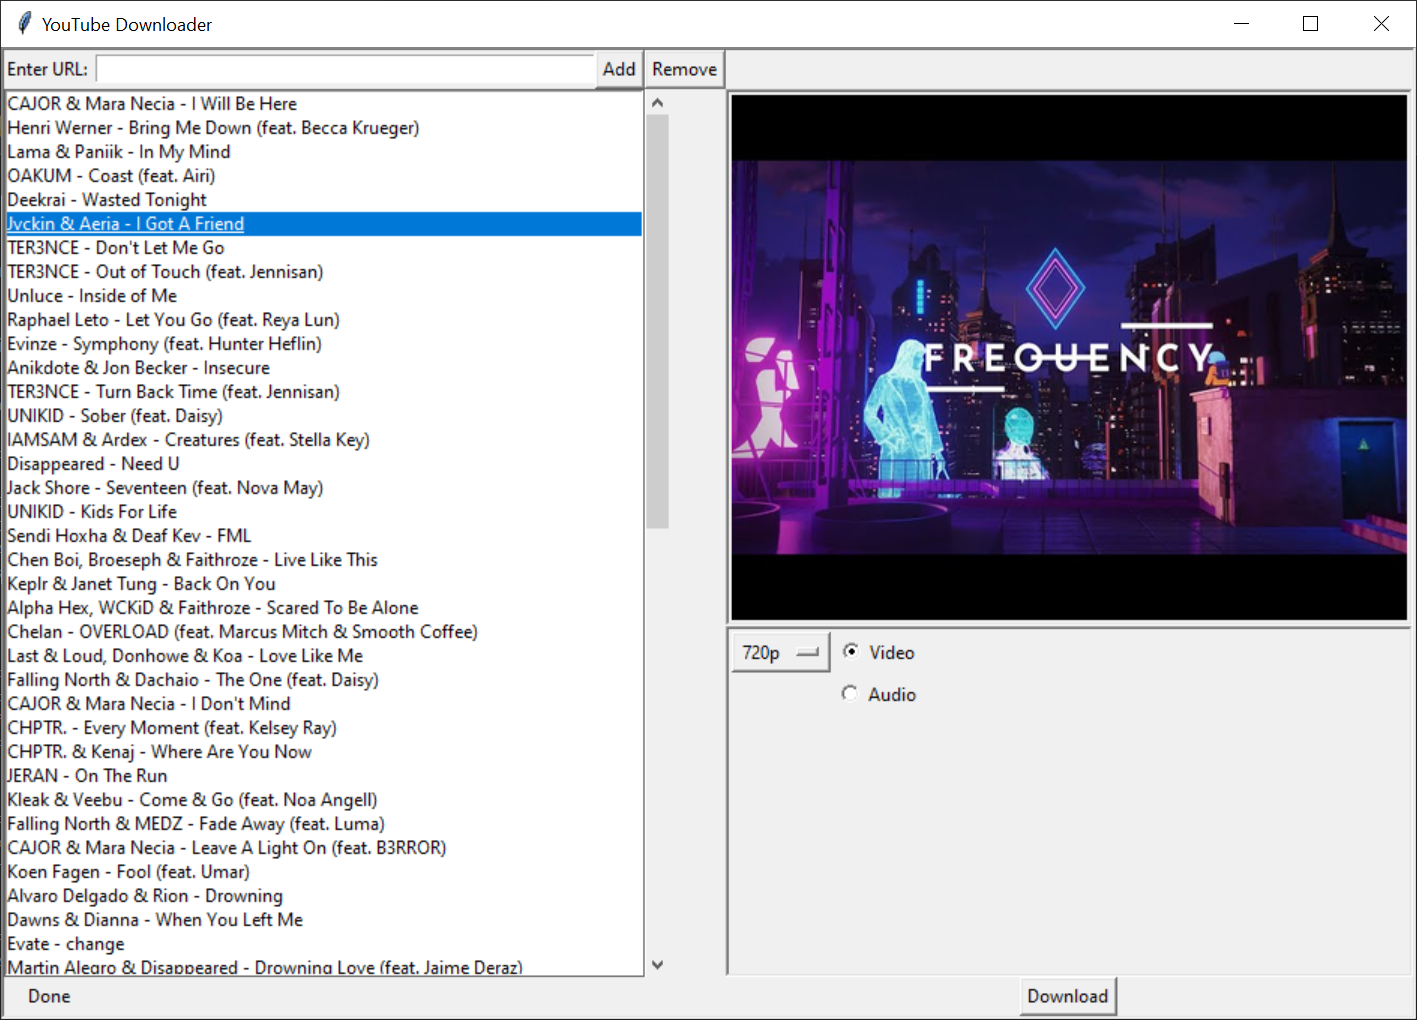Select the highlighted Jvckin & Aeria track
Screen dimensions: 1417x1020
point(125,223)
